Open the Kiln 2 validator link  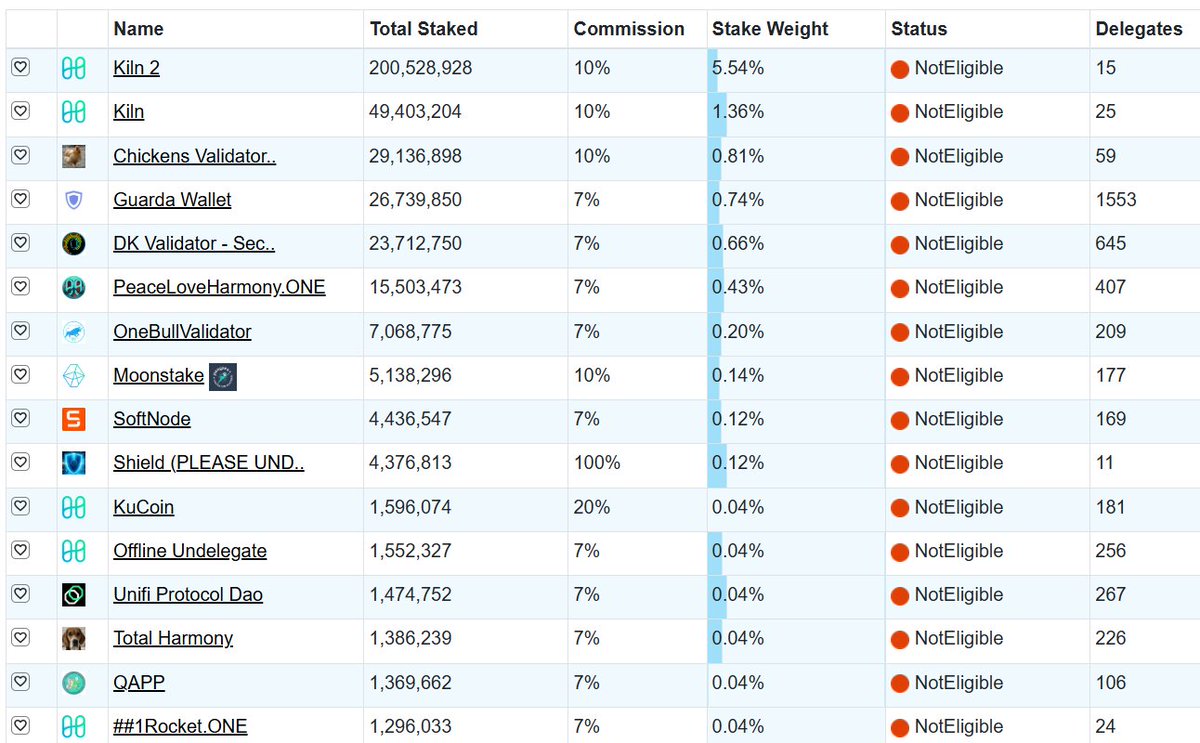(x=137, y=68)
